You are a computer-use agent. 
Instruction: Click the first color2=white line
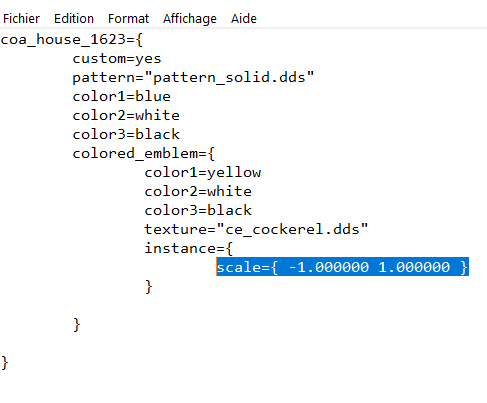click(x=126, y=116)
